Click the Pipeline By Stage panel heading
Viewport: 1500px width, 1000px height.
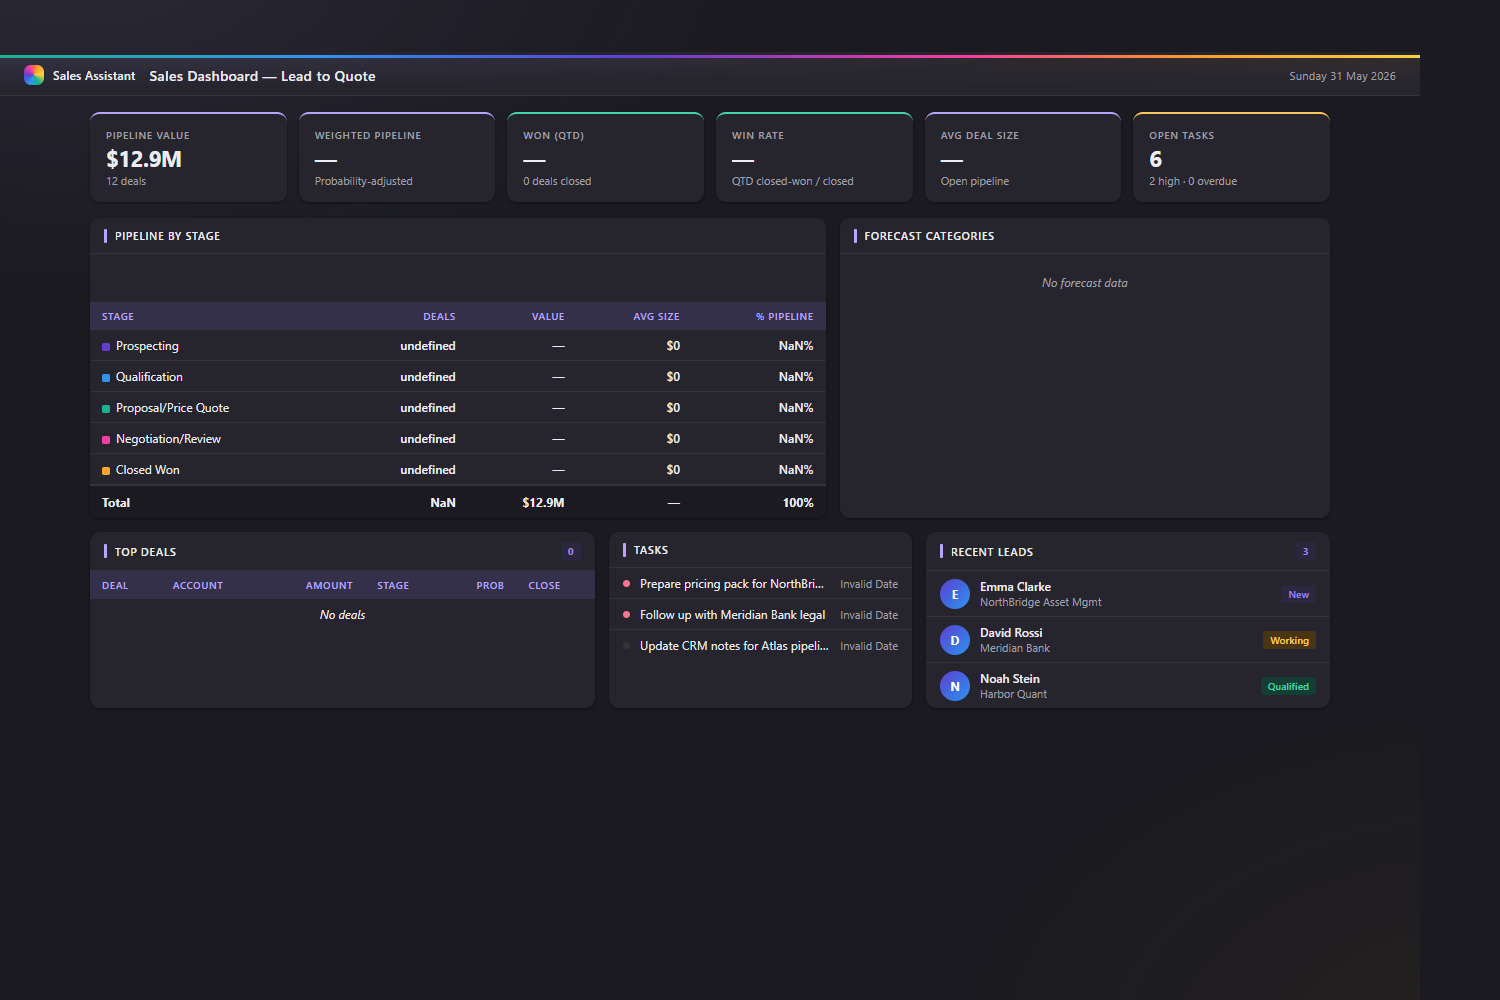[x=167, y=236]
